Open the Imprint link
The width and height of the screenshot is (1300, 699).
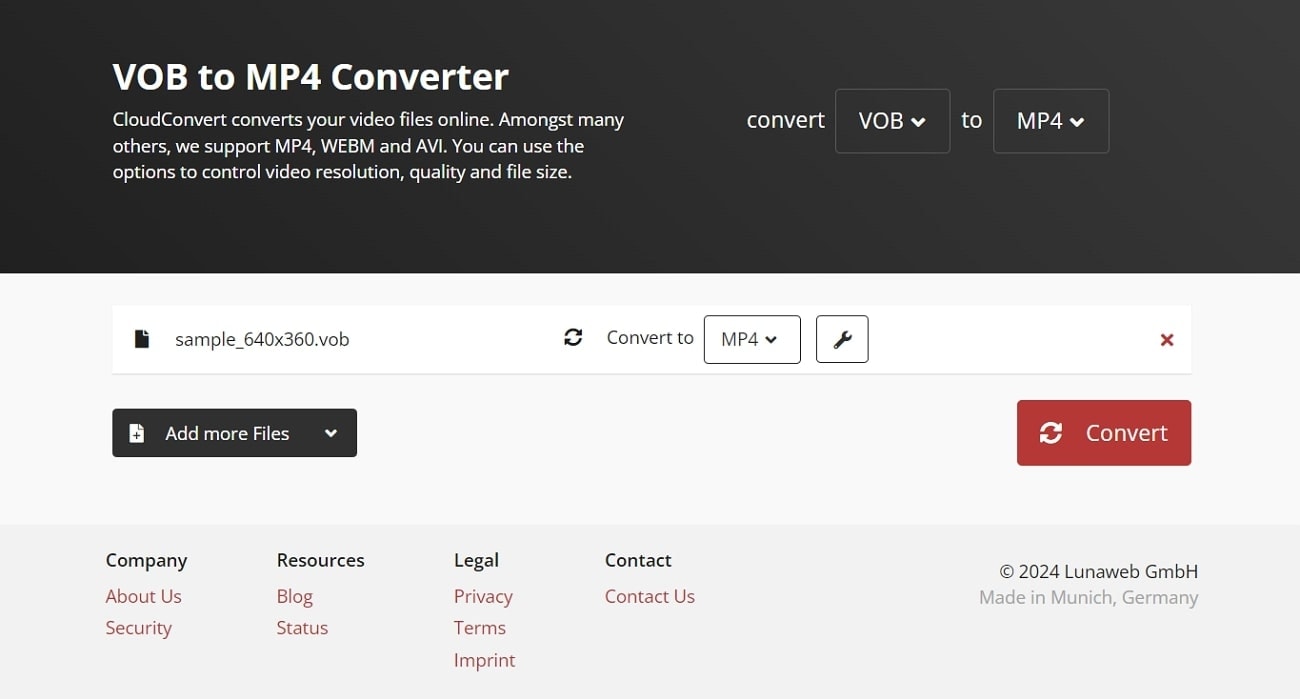485,660
